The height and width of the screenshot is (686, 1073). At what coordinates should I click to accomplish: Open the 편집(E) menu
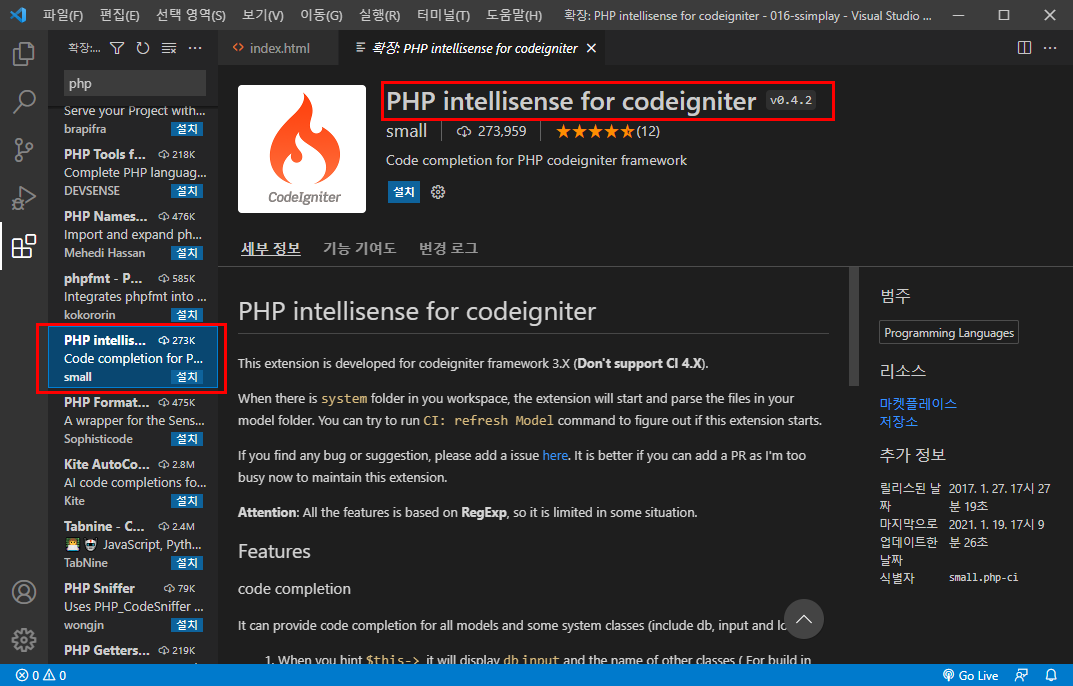(x=120, y=15)
